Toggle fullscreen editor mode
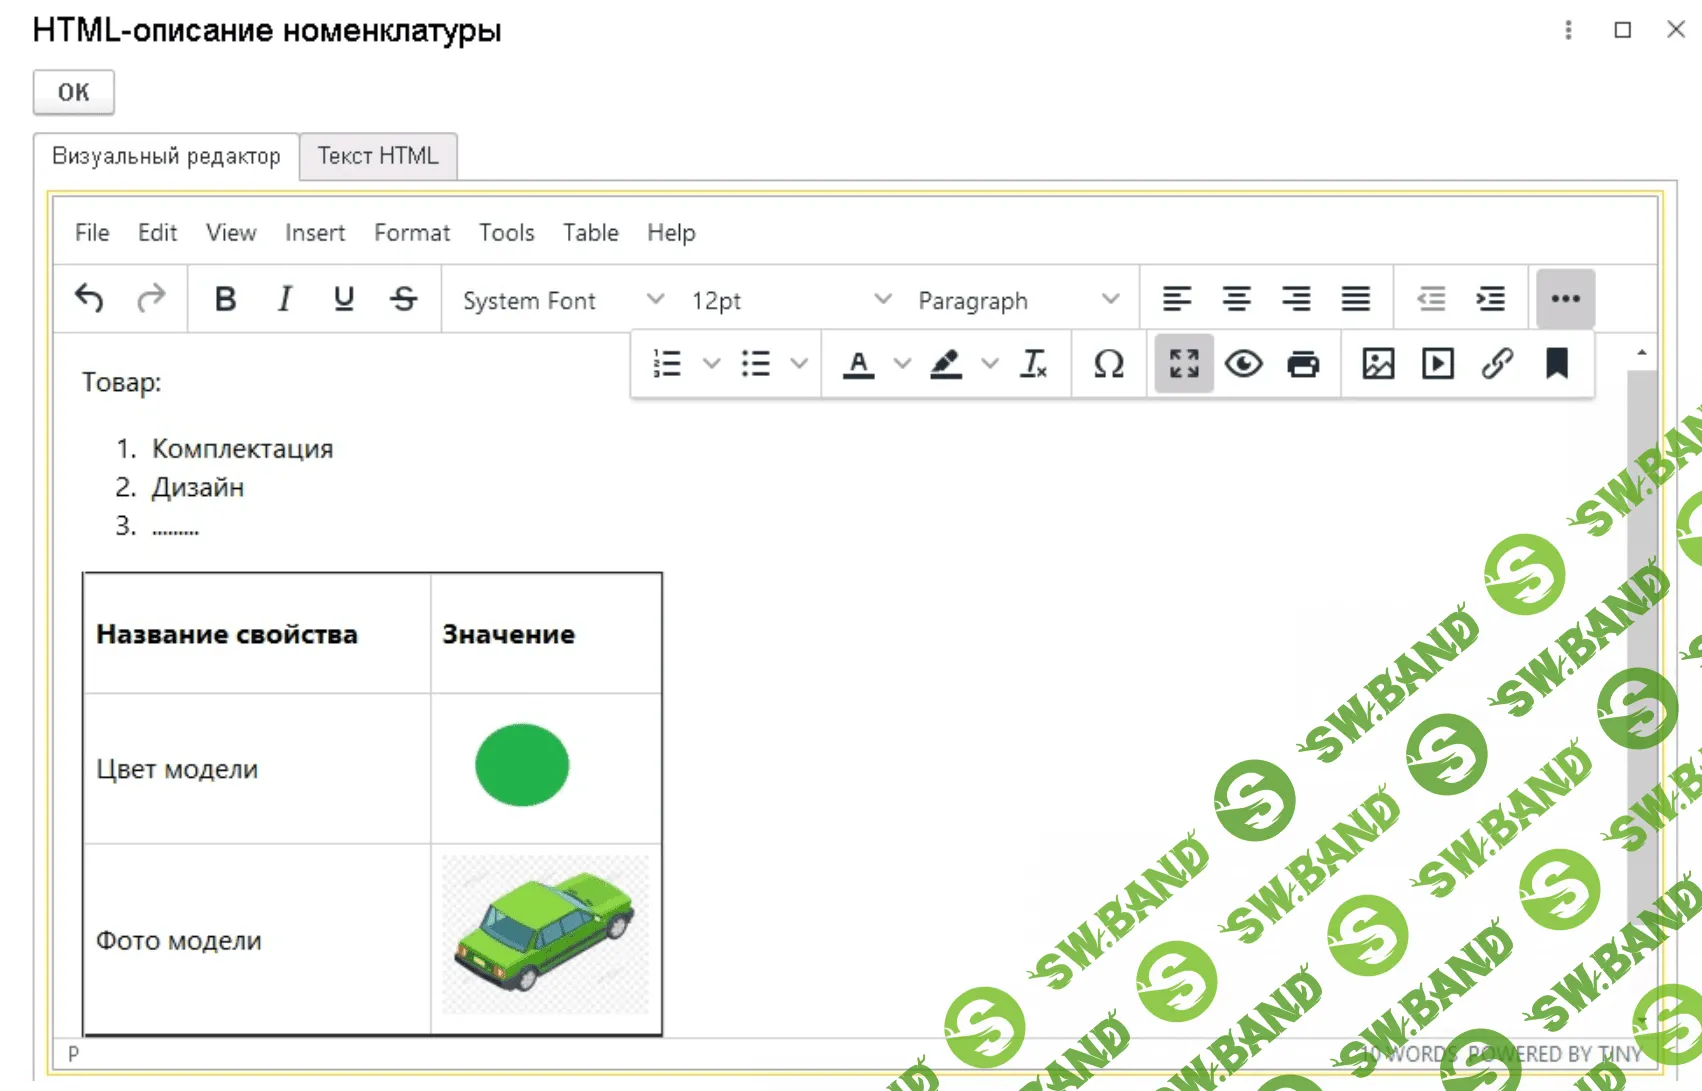Screen dimensions: 1702x1091 [1184, 364]
